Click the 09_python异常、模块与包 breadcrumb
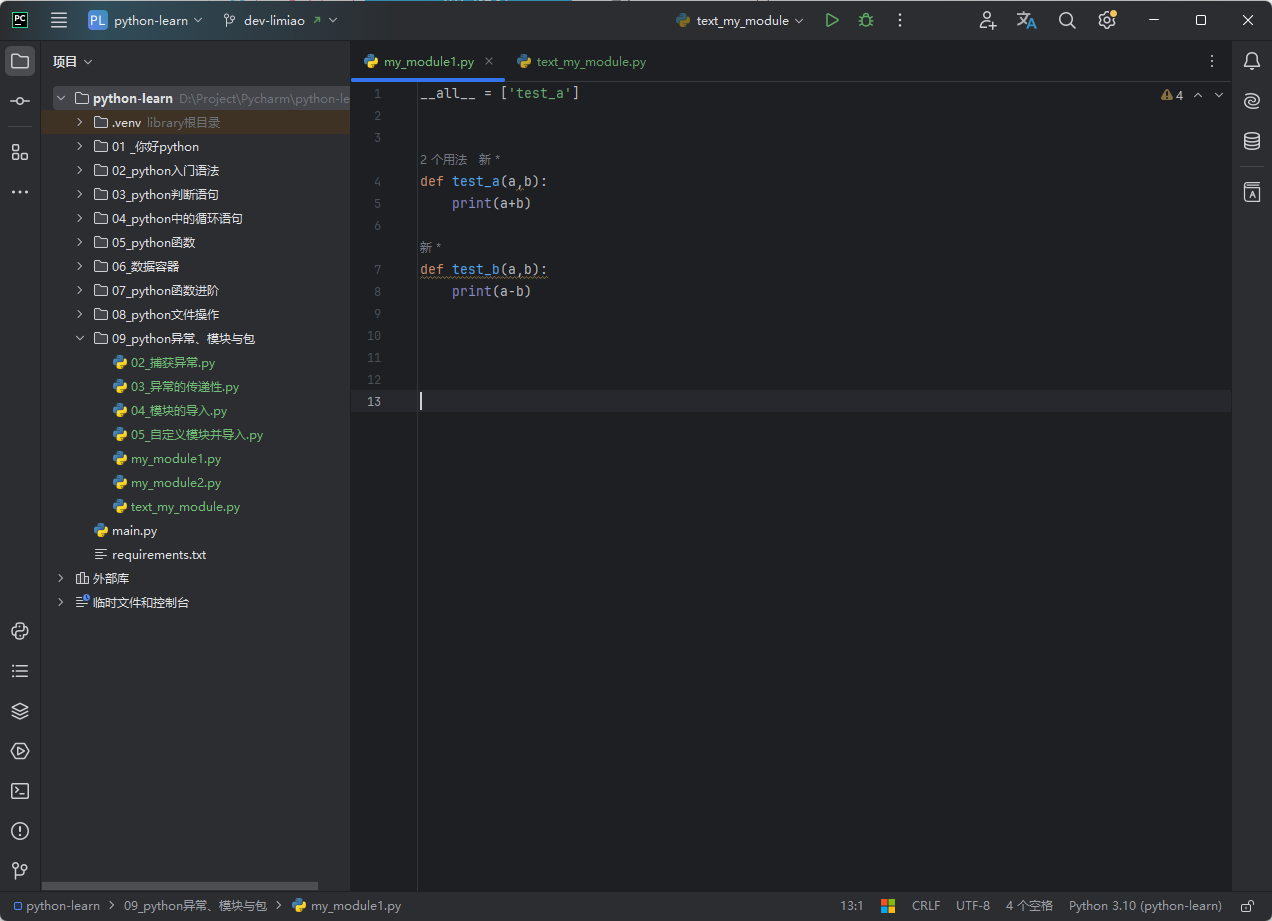1272x921 pixels. point(195,906)
